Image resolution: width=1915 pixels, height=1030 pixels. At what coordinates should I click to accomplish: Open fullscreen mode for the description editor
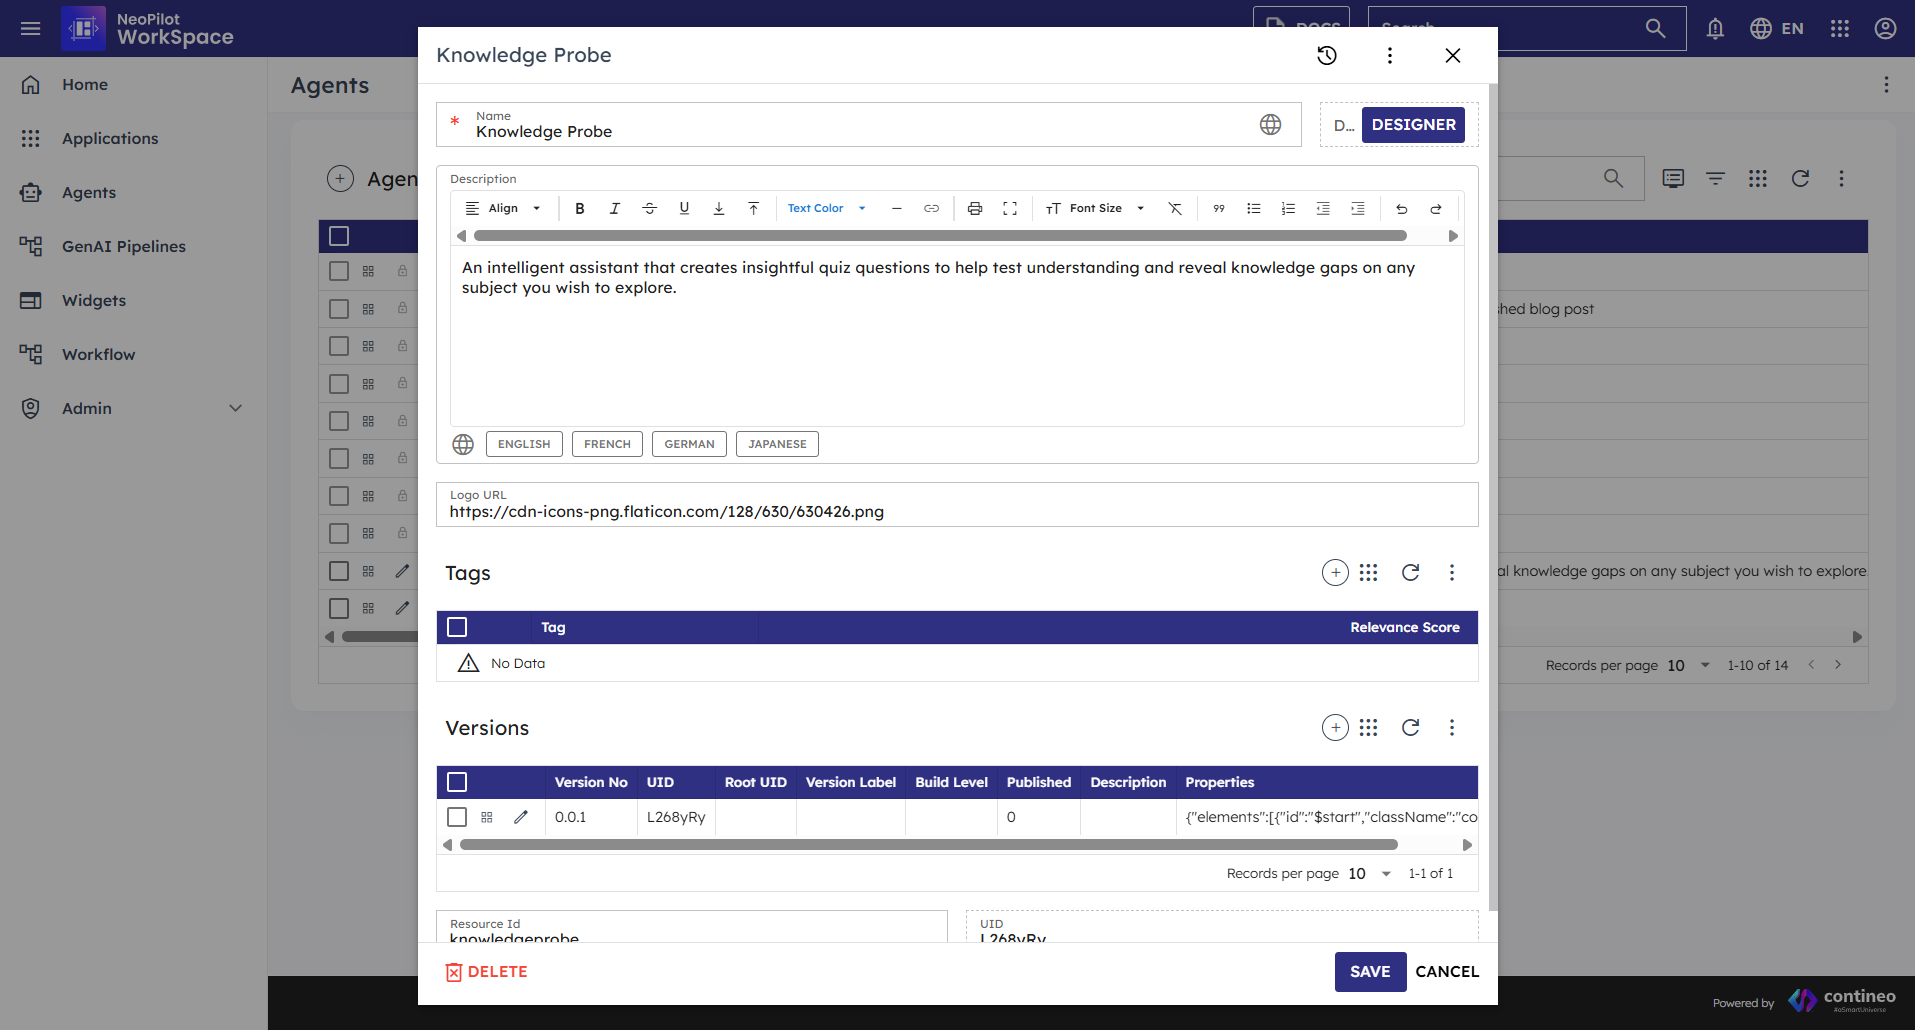[1009, 208]
